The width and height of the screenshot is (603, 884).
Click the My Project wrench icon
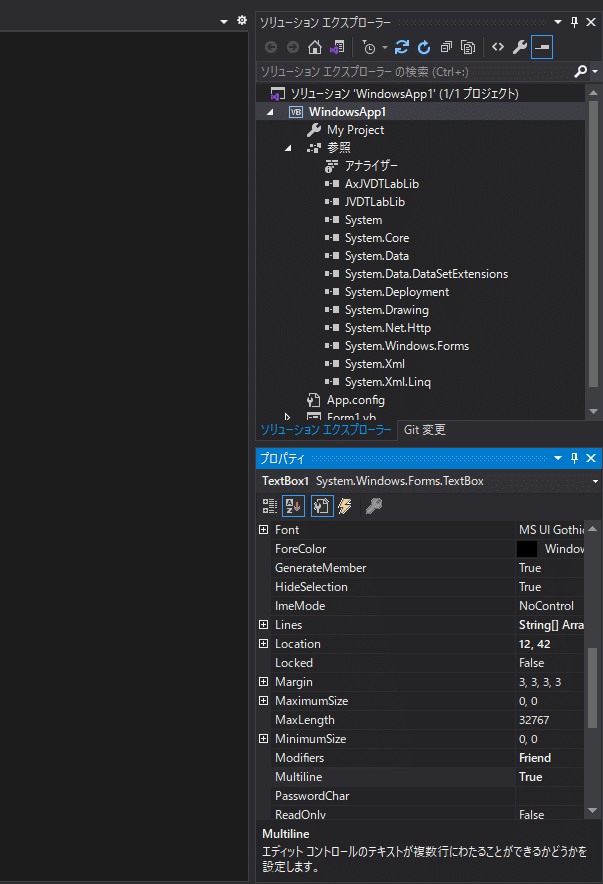coord(314,130)
